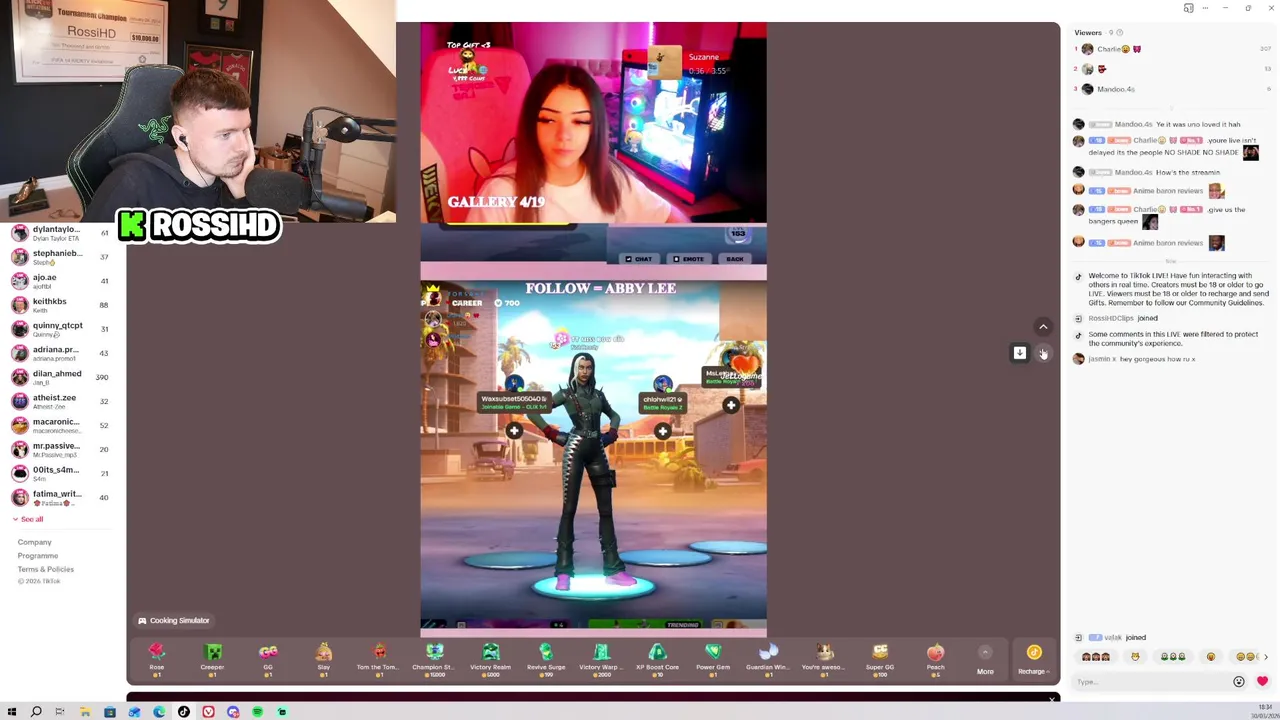Open mr.passive... live channel
This screenshot has width=1280, height=720.
(x=60, y=449)
